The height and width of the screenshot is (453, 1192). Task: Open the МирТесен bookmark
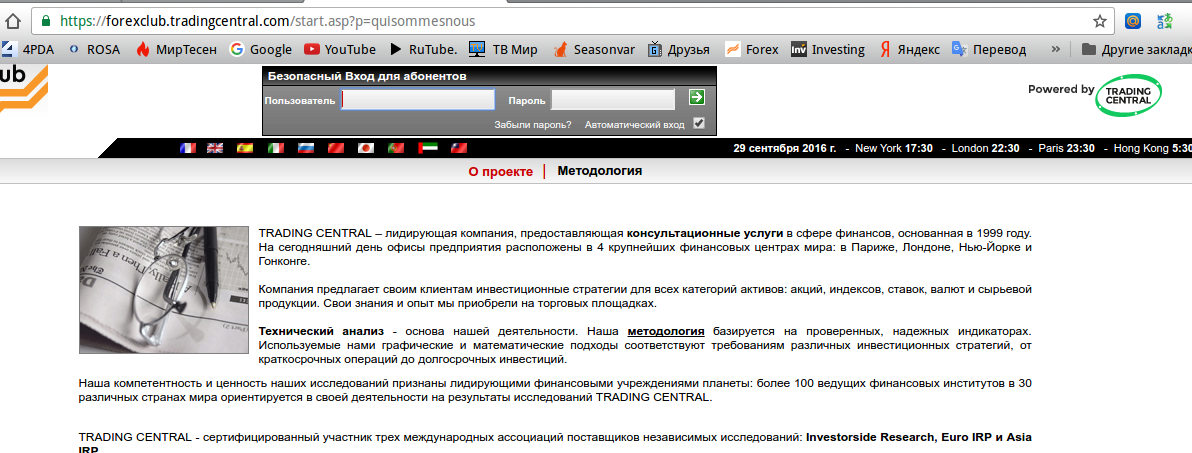(176, 49)
